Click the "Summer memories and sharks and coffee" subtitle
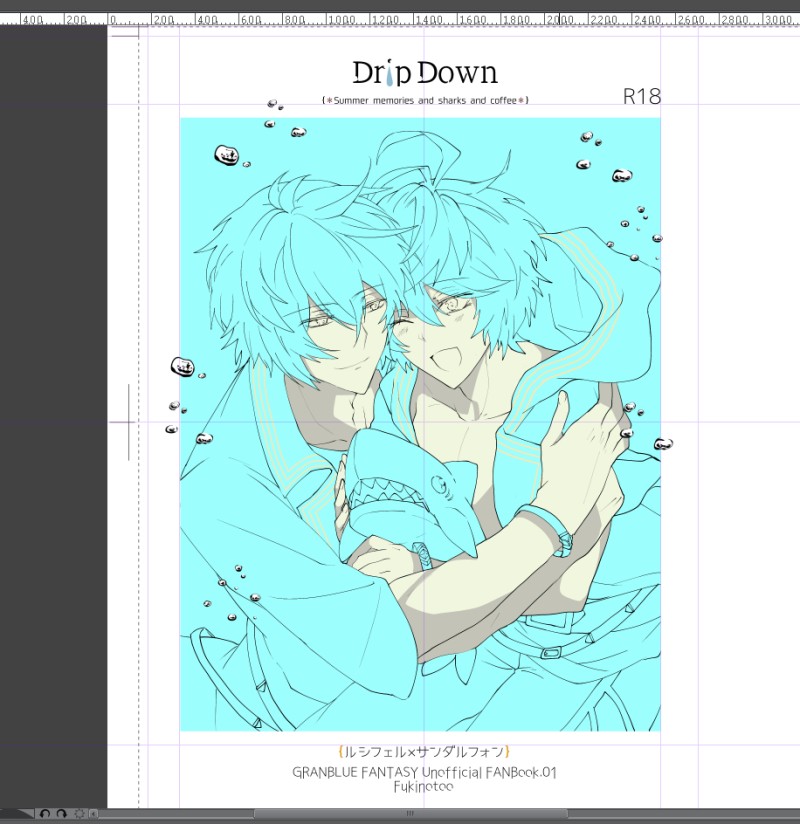Viewport: 800px width, 824px height. [x=425, y=100]
